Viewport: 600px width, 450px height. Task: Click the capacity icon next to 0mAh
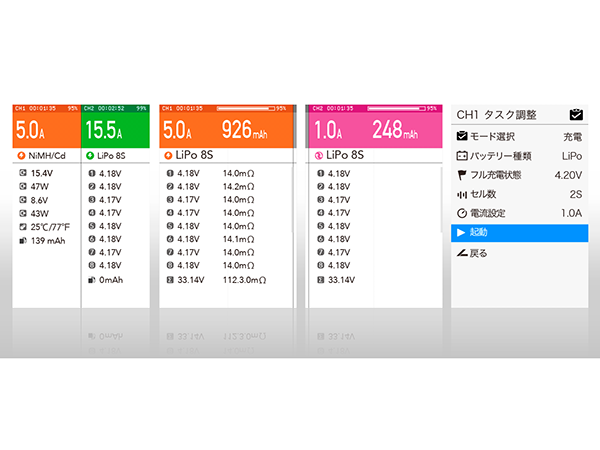pos(91,280)
